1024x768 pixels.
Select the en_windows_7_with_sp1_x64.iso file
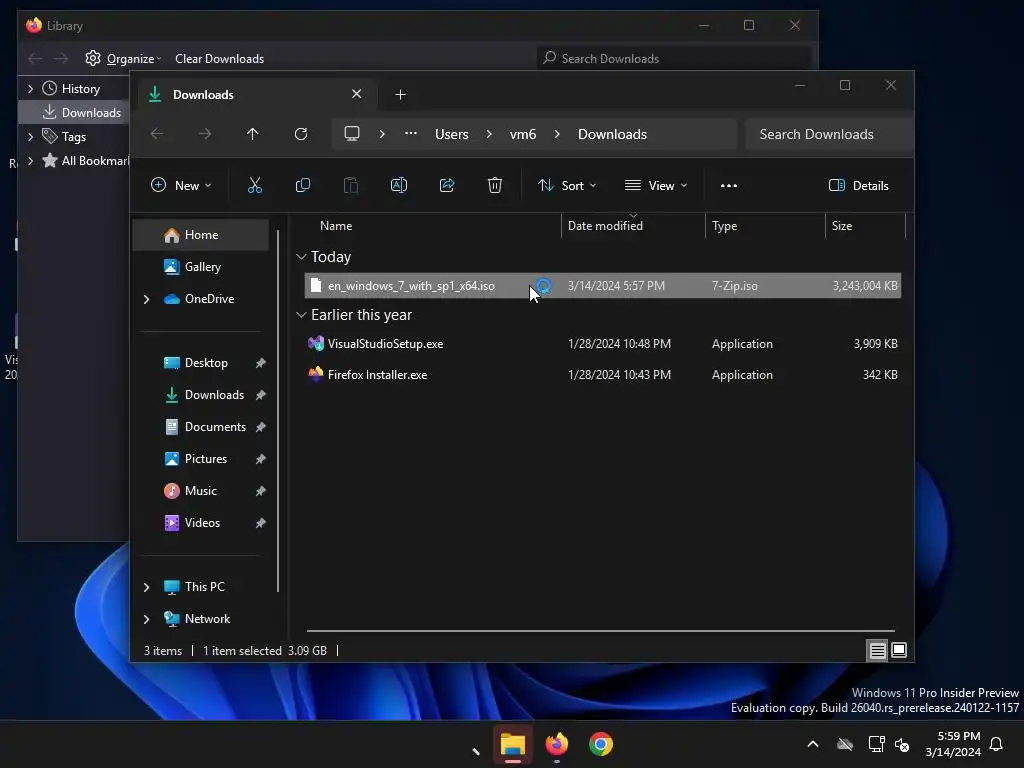click(x=603, y=286)
